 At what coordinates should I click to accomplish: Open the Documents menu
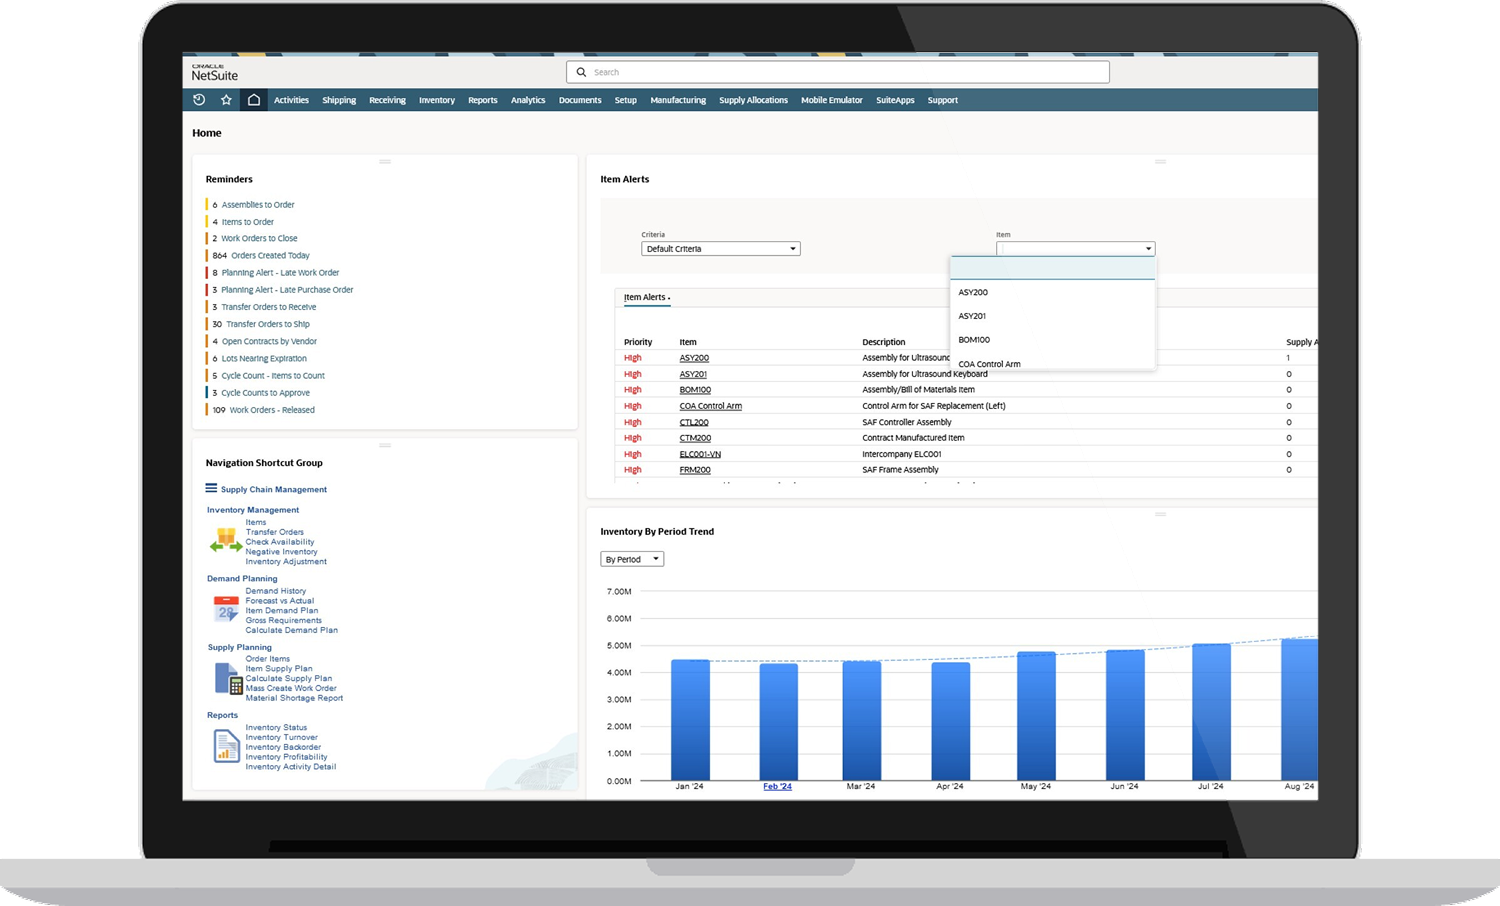(x=580, y=100)
